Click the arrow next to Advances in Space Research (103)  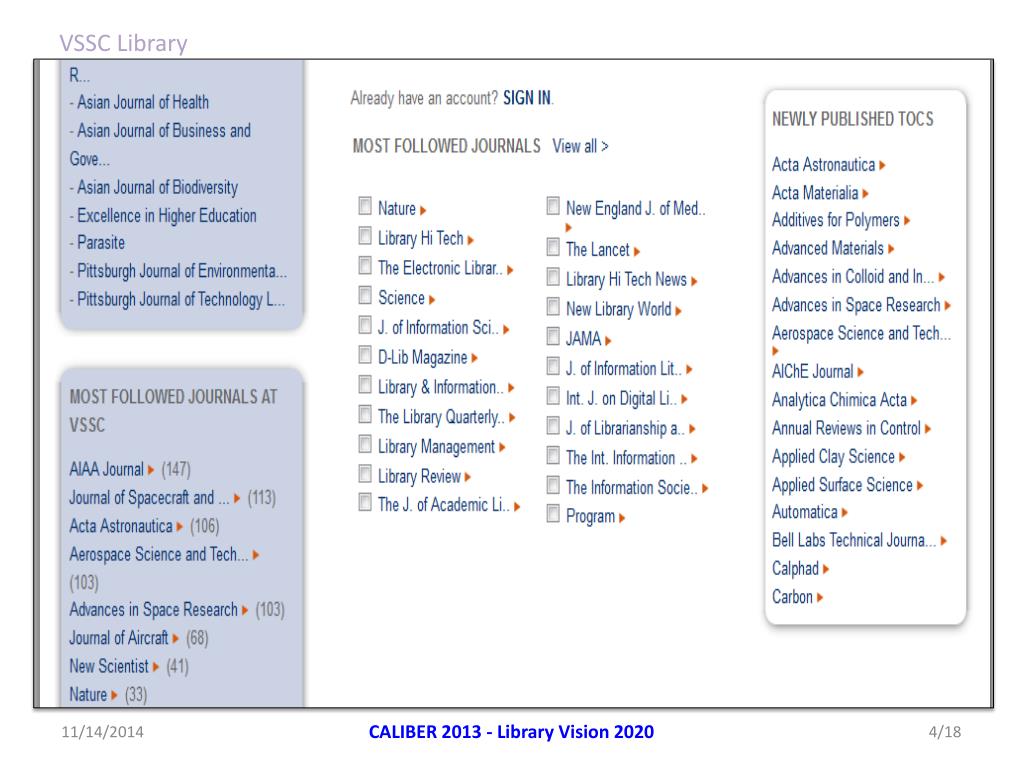coord(245,610)
